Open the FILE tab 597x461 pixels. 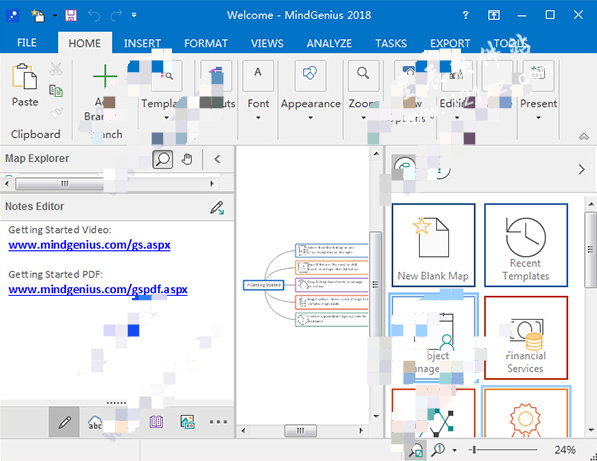27,43
